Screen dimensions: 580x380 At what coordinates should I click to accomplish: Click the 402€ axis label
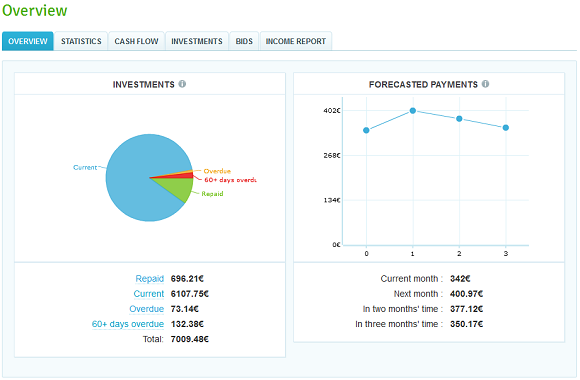point(332,111)
